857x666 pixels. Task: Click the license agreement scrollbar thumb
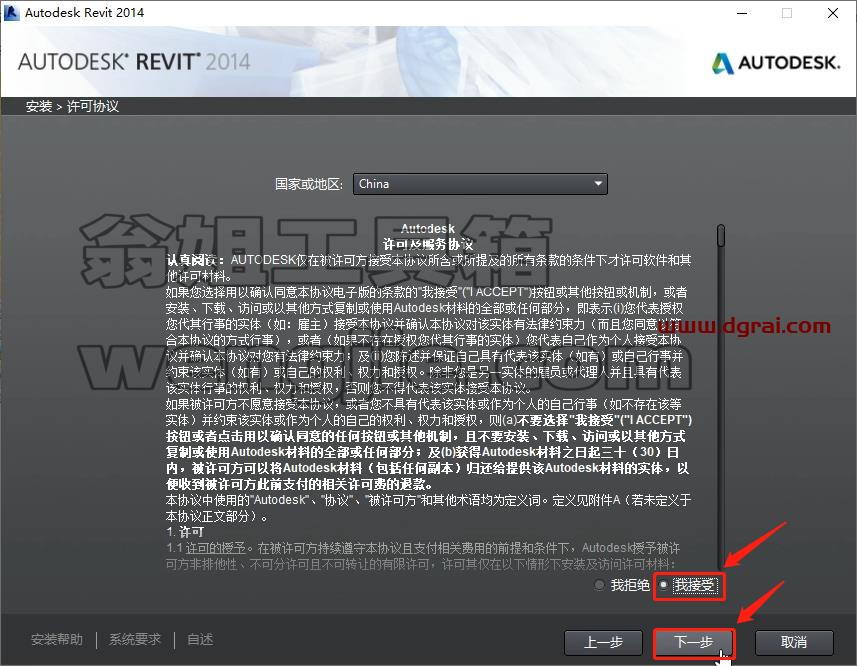[x=721, y=235]
